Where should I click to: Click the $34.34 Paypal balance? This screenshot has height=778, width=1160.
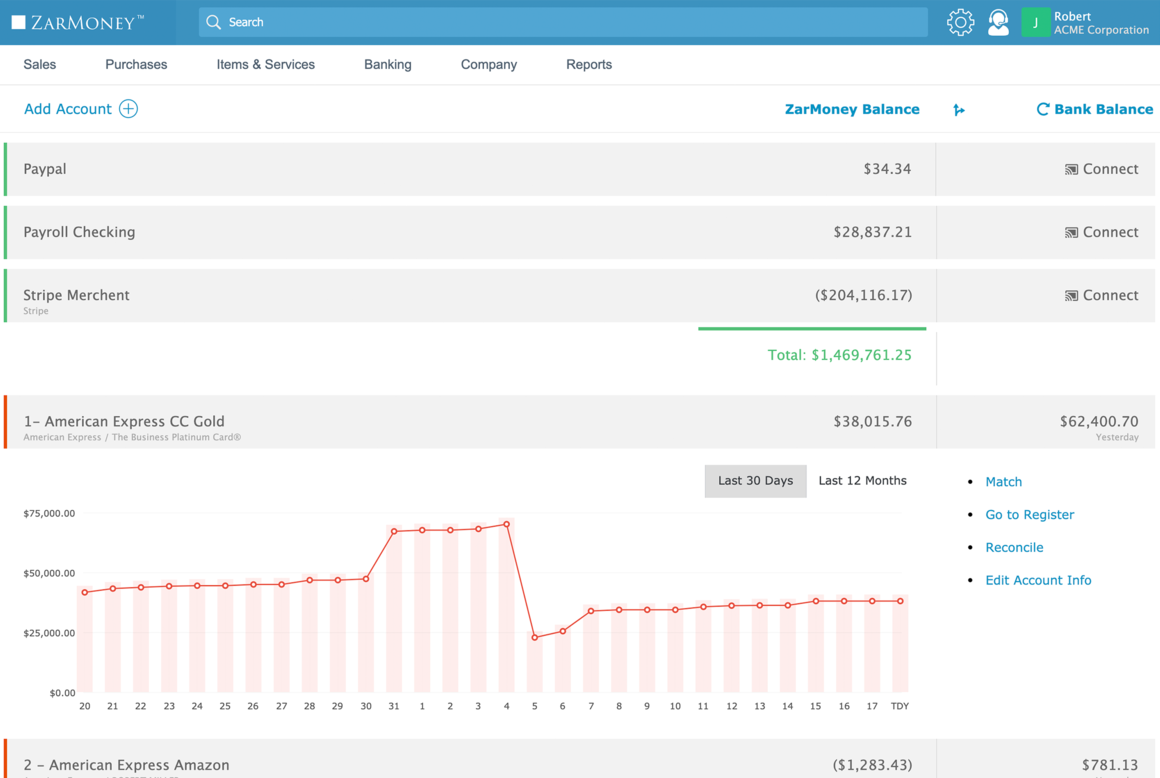click(x=887, y=169)
